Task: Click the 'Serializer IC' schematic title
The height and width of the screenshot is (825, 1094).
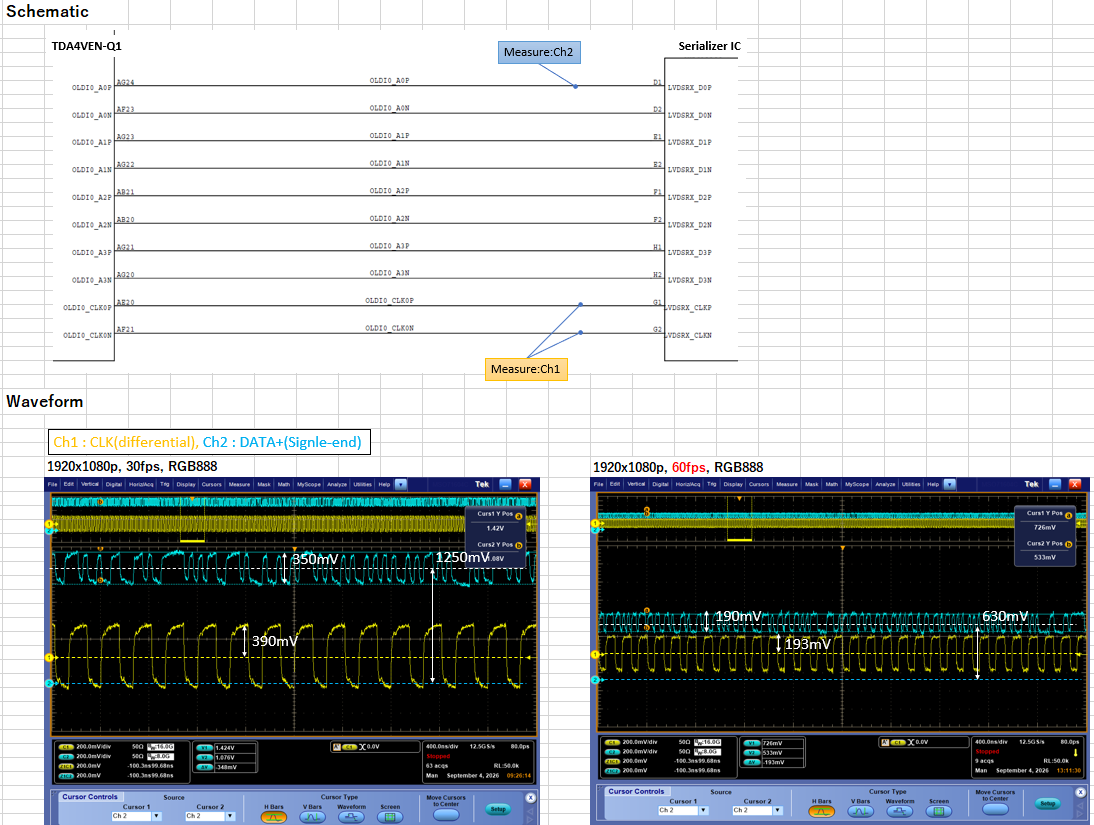Action: 710,46
